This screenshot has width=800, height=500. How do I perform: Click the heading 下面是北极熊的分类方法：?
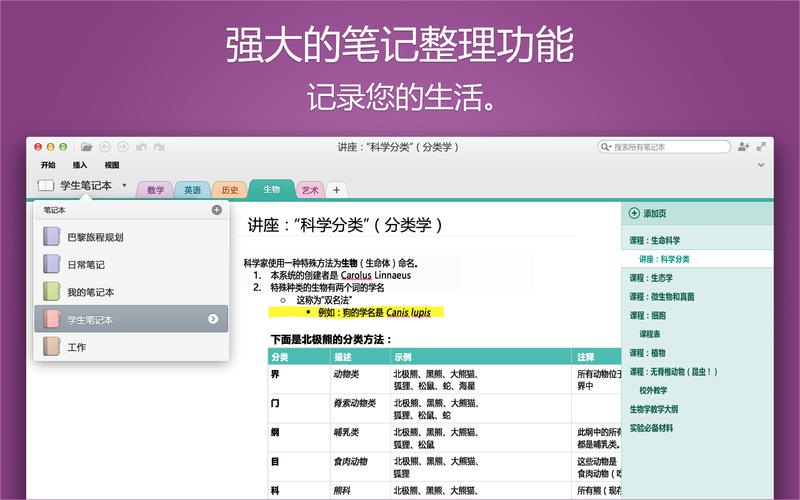(331, 339)
